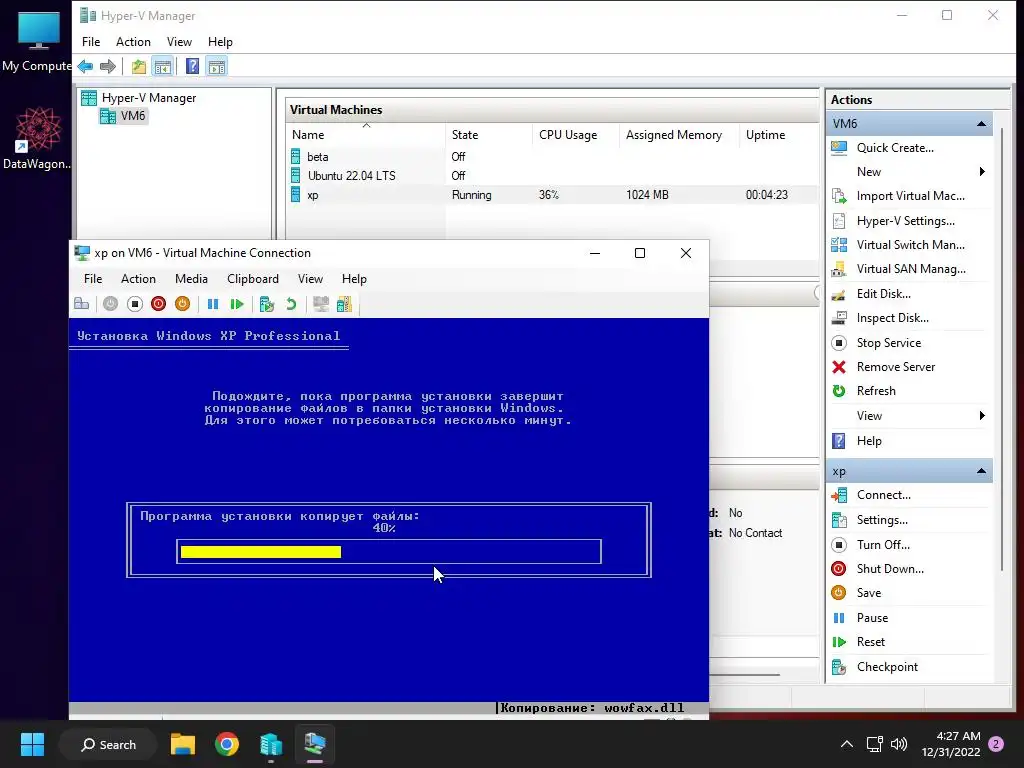Open Hyper-V Settings action
The height and width of the screenshot is (768, 1024).
pos(905,221)
